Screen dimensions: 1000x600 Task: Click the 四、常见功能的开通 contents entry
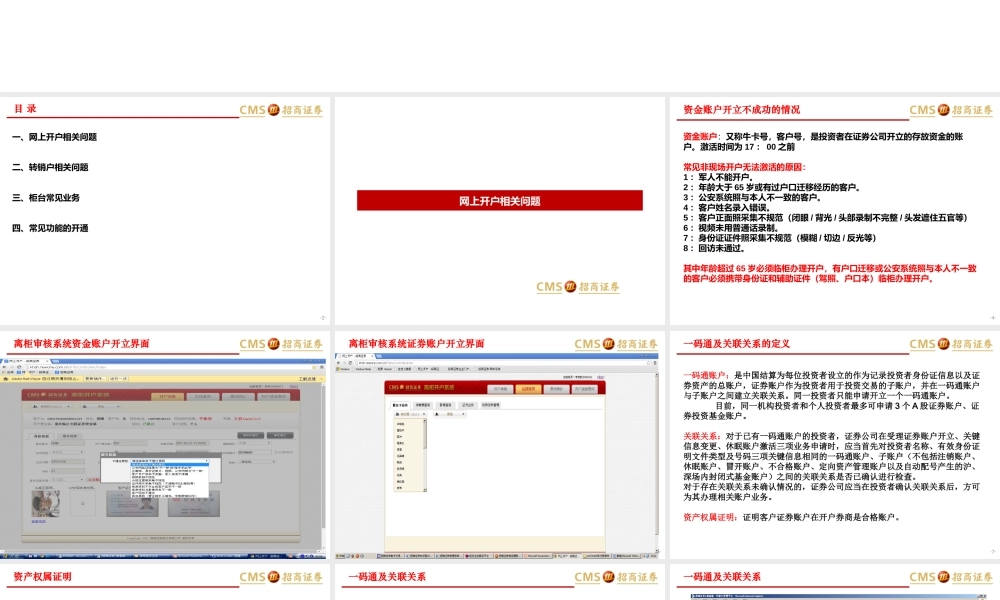50,228
